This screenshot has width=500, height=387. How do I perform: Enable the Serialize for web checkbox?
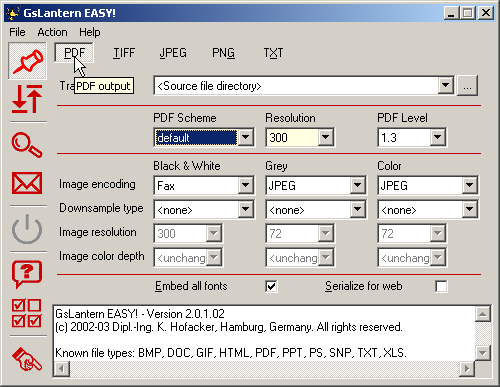point(441,286)
